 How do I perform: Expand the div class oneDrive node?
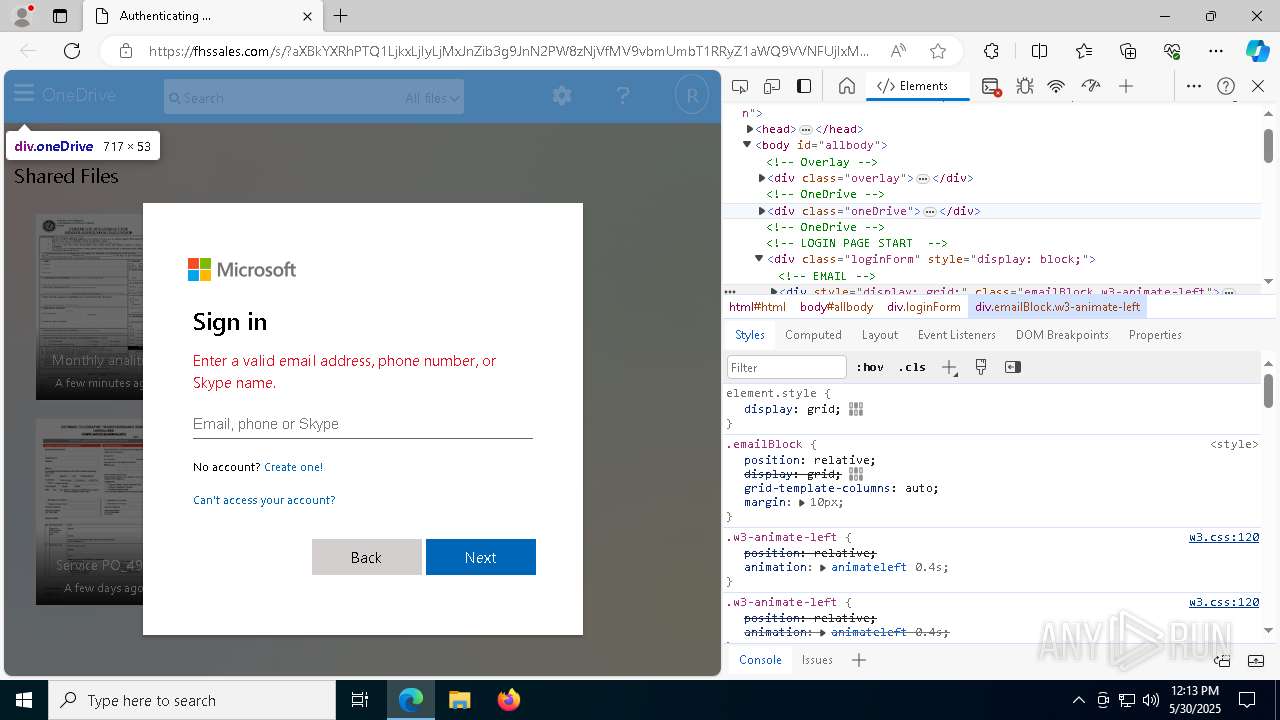click(x=762, y=211)
